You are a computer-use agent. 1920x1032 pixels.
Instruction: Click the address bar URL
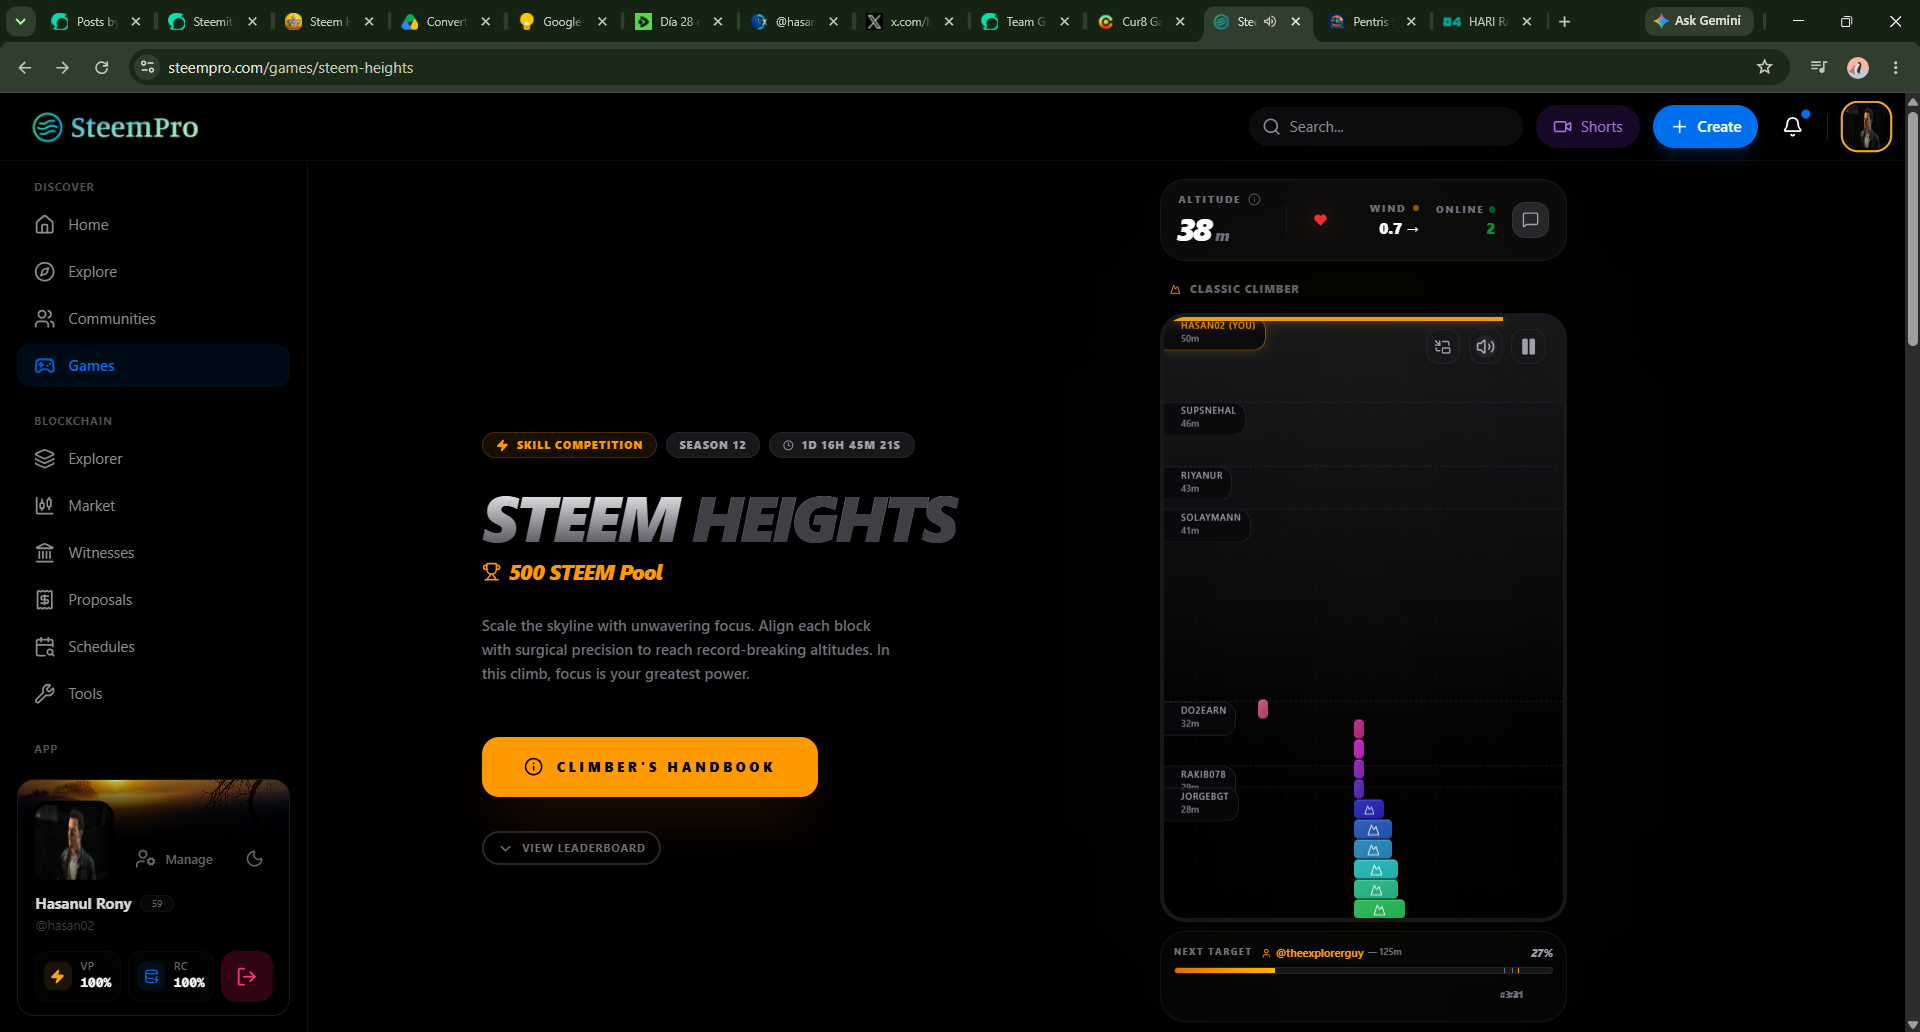pyautogui.click(x=291, y=67)
